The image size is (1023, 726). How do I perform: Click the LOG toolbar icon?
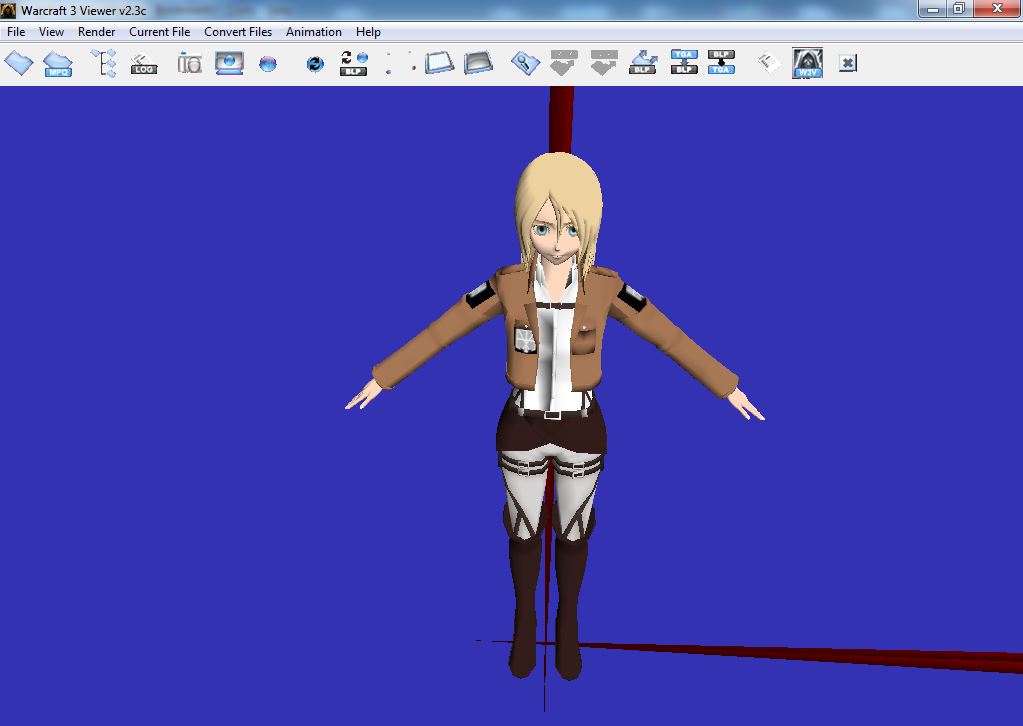[144, 64]
